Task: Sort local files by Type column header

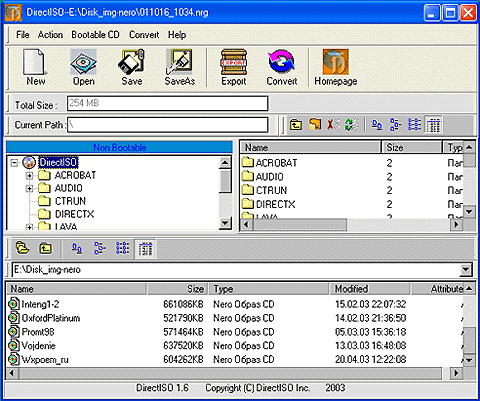Action: pyautogui.click(x=269, y=289)
